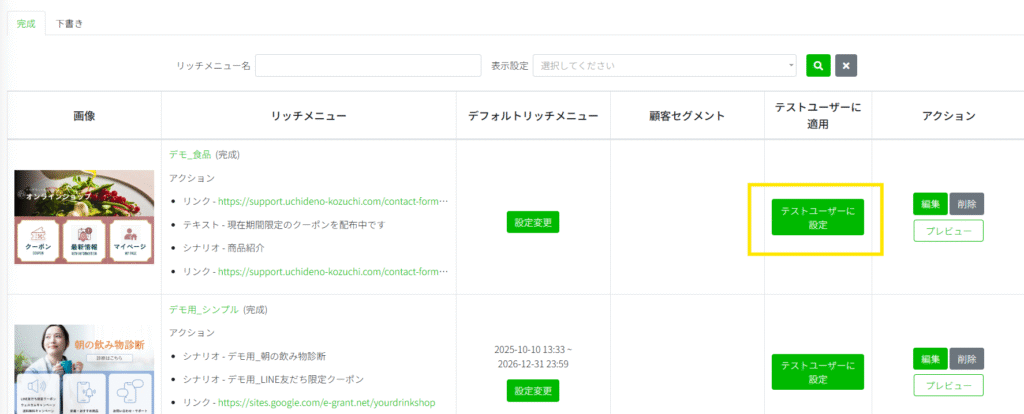
Task: Open the 表示設定 dropdown
Action: (665, 66)
